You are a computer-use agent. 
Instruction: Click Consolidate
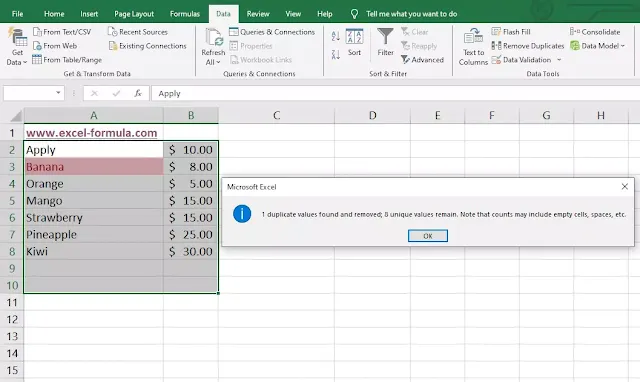pos(595,32)
